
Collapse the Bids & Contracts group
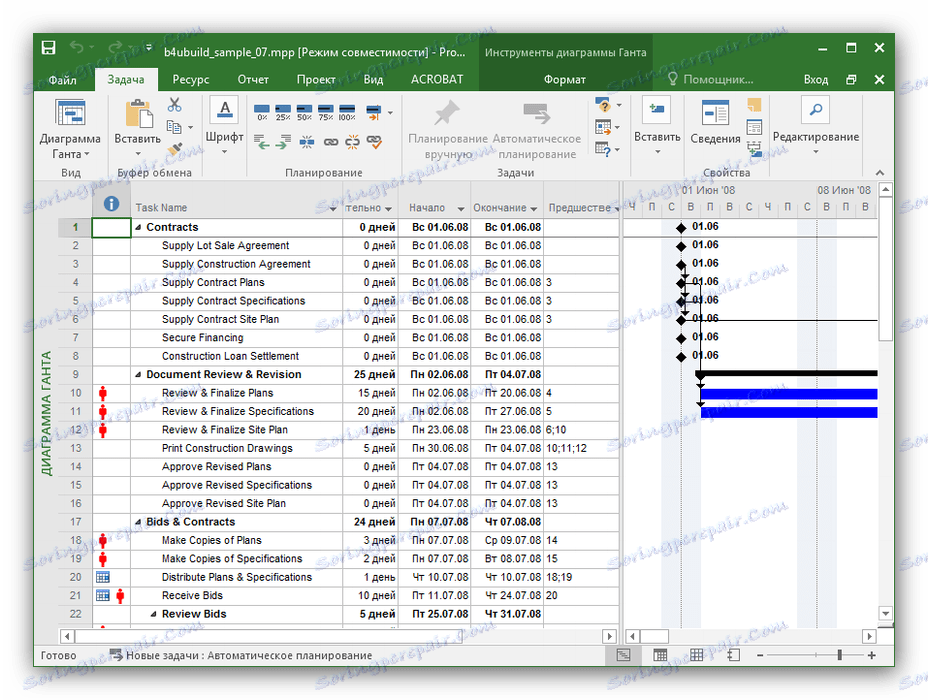138,522
